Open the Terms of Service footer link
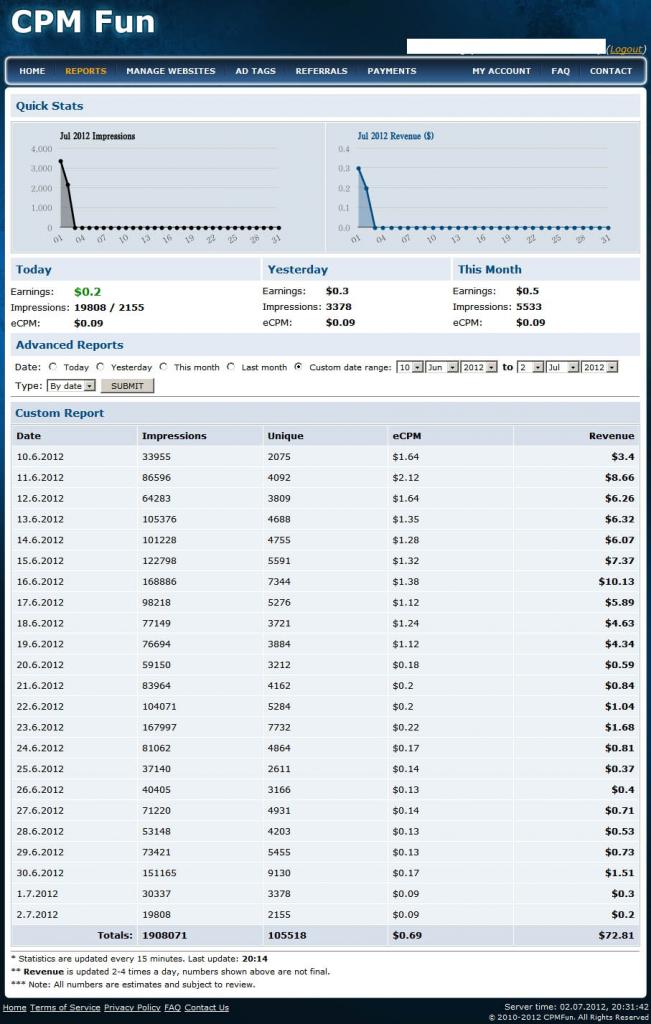This screenshot has height=1024, width=651. coord(65,1008)
